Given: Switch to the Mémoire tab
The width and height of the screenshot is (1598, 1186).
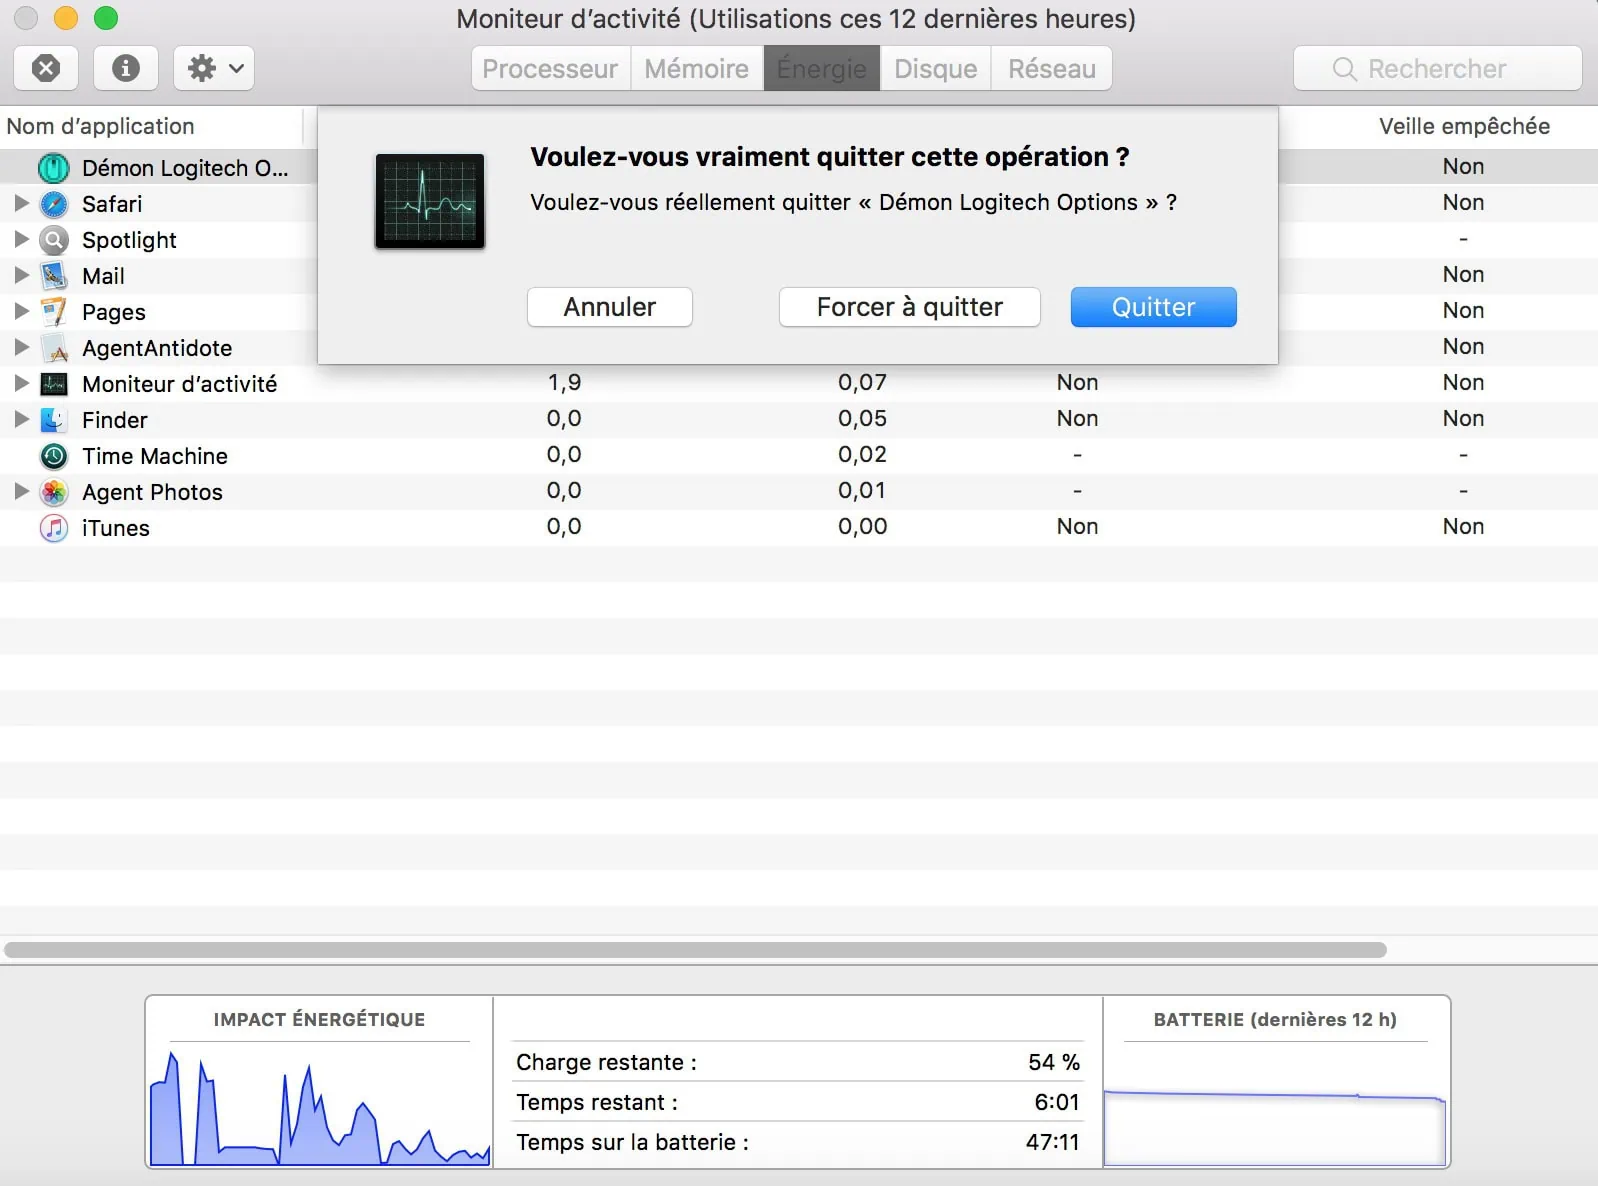Looking at the screenshot, I should [696, 68].
